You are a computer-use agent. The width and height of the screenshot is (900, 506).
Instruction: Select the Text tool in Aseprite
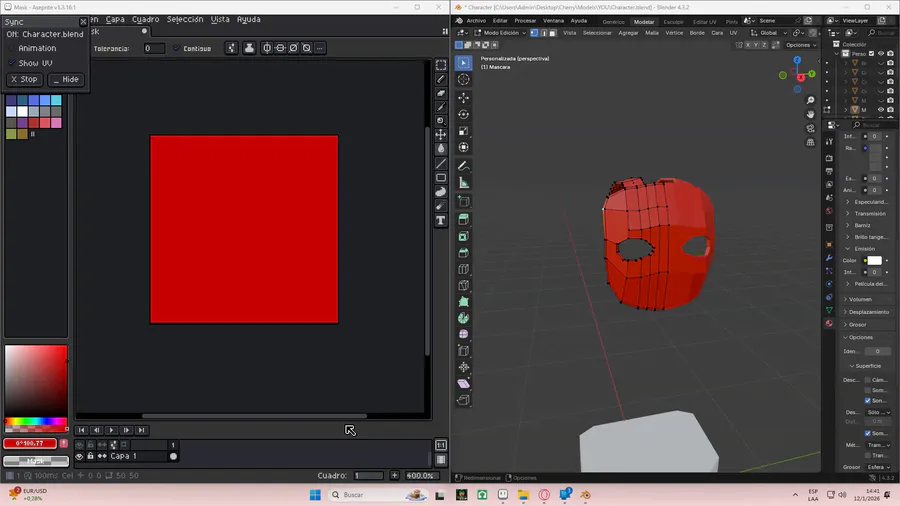441,221
